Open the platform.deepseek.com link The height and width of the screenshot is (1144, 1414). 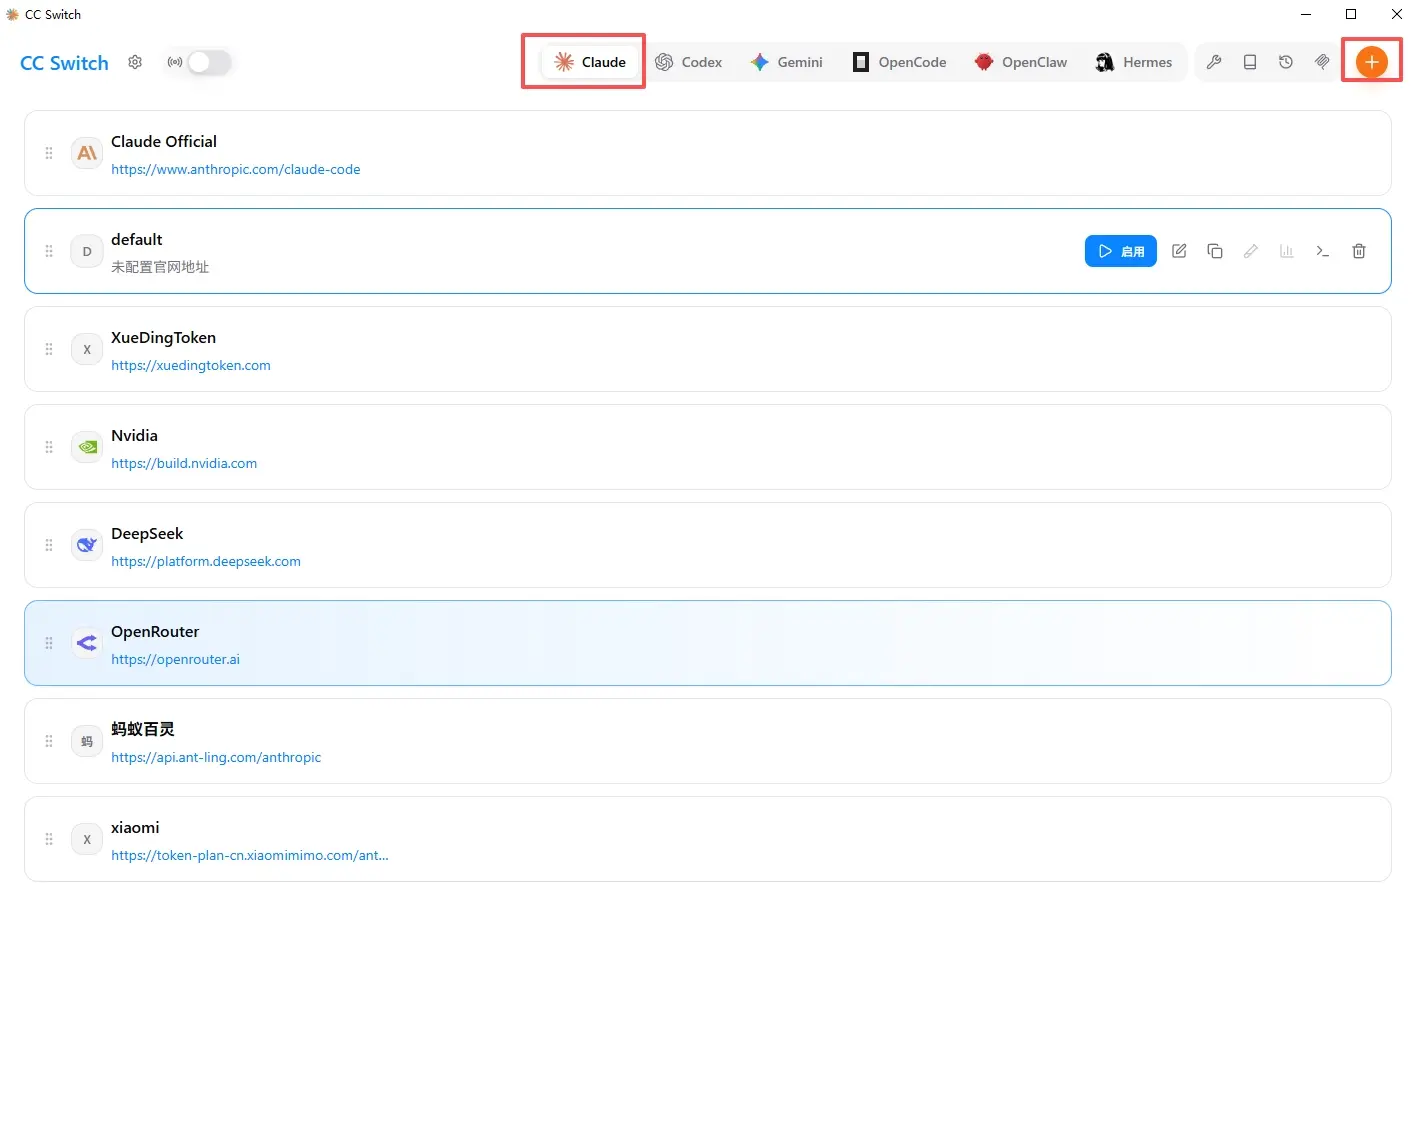click(x=206, y=562)
